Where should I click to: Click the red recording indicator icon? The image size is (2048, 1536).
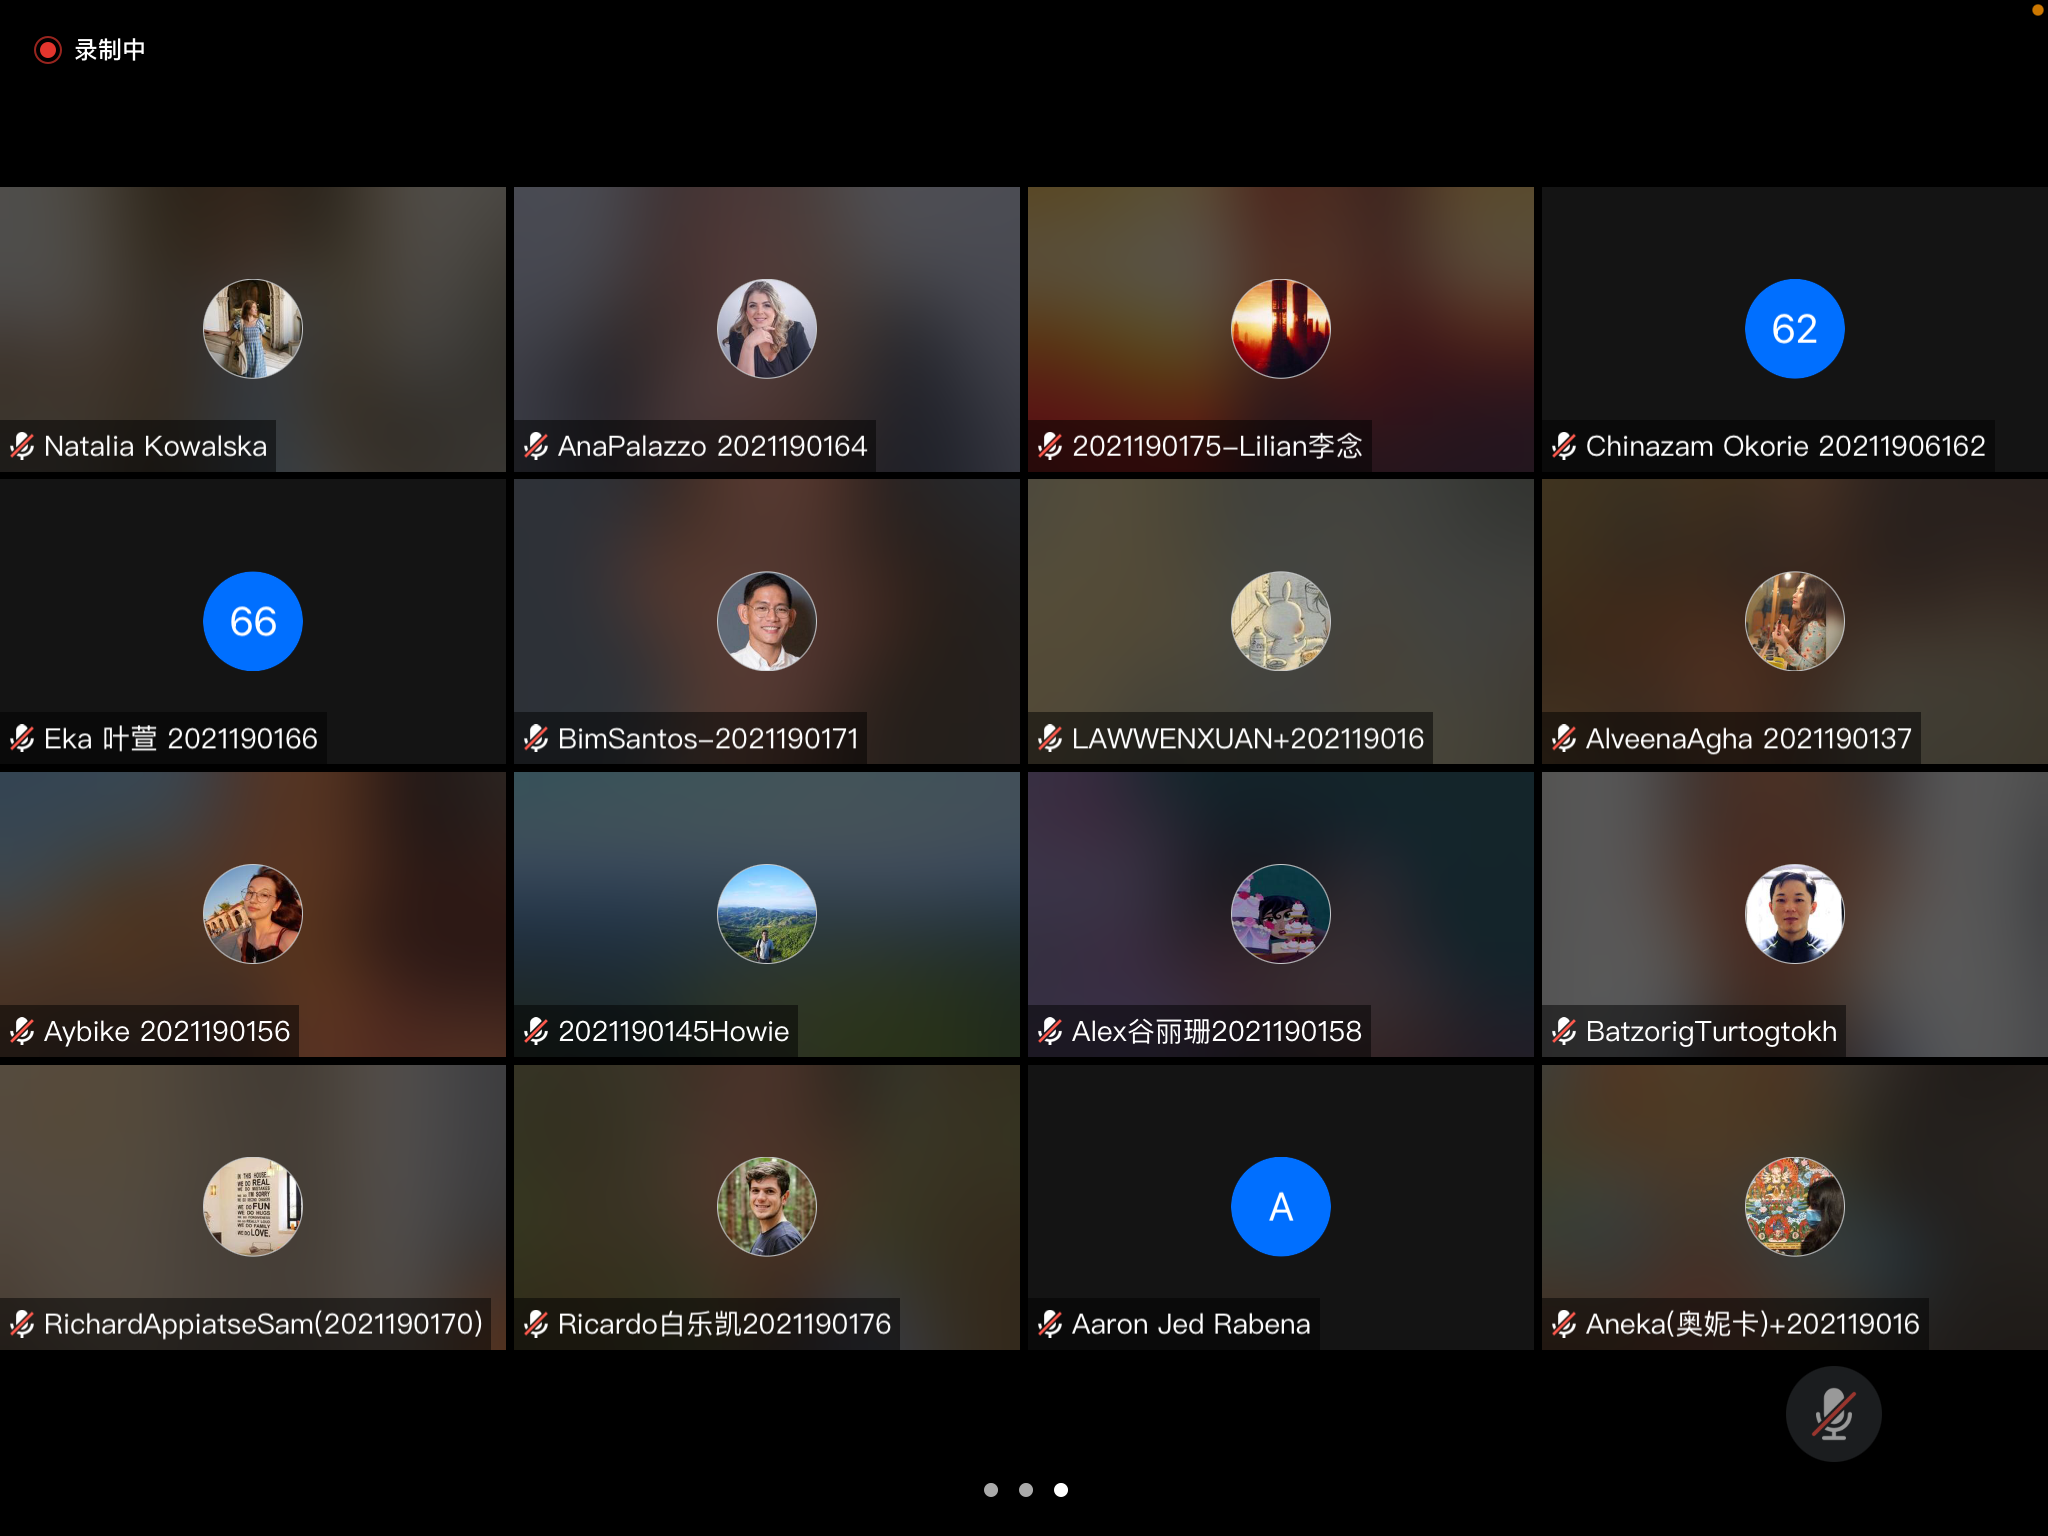click(x=47, y=50)
